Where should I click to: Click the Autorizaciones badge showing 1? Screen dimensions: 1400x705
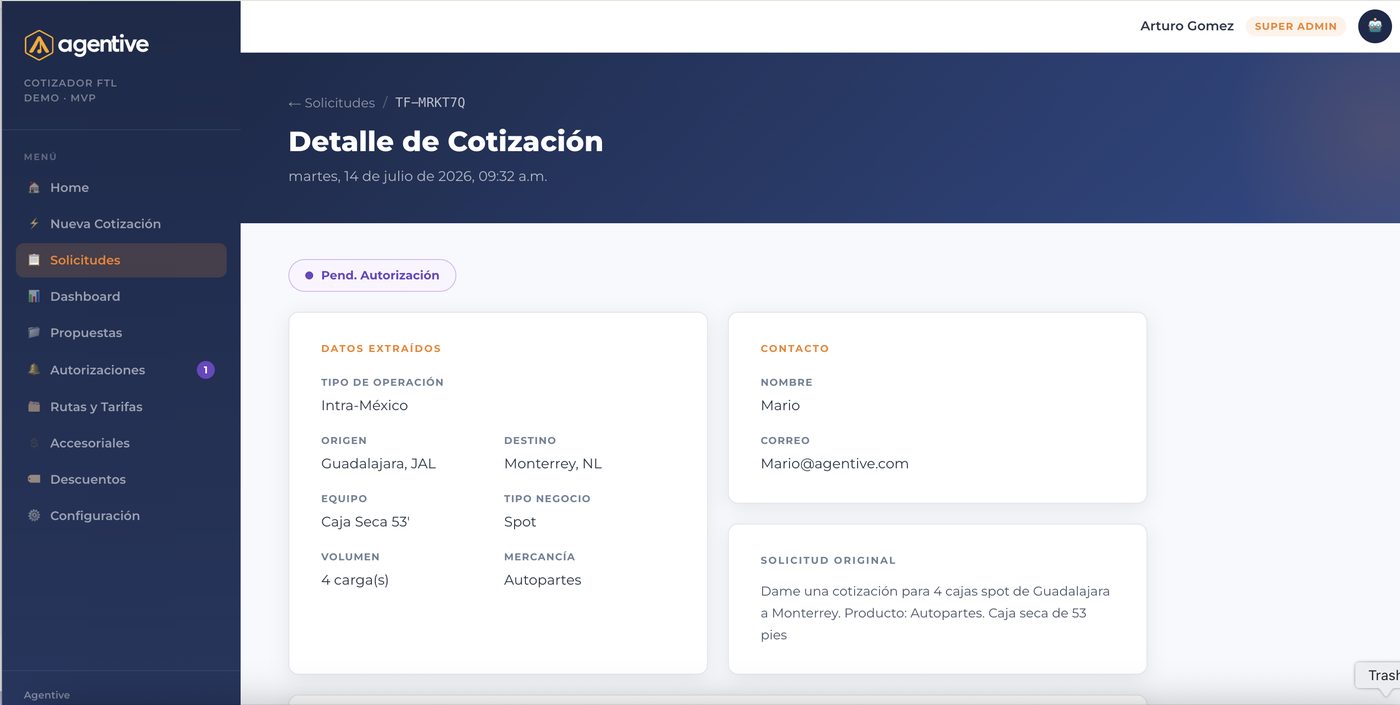pos(205,370)
